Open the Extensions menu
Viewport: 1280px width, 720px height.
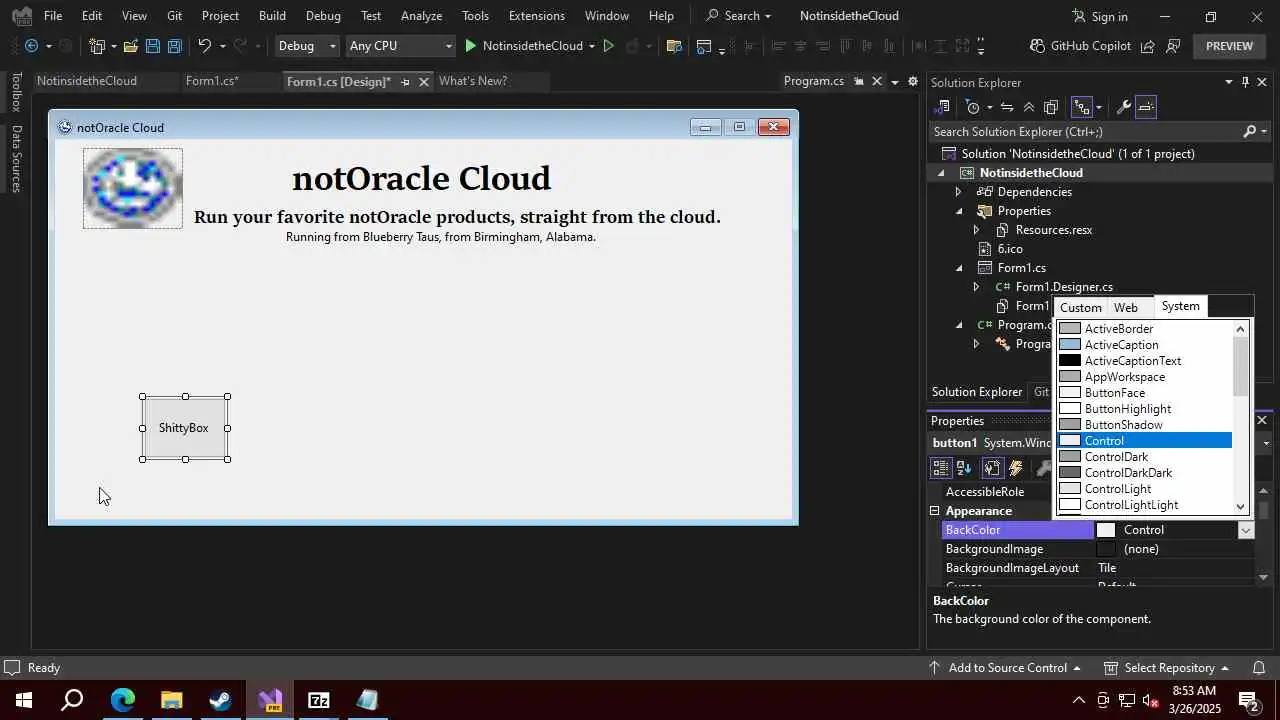click(x=537, y=16)
